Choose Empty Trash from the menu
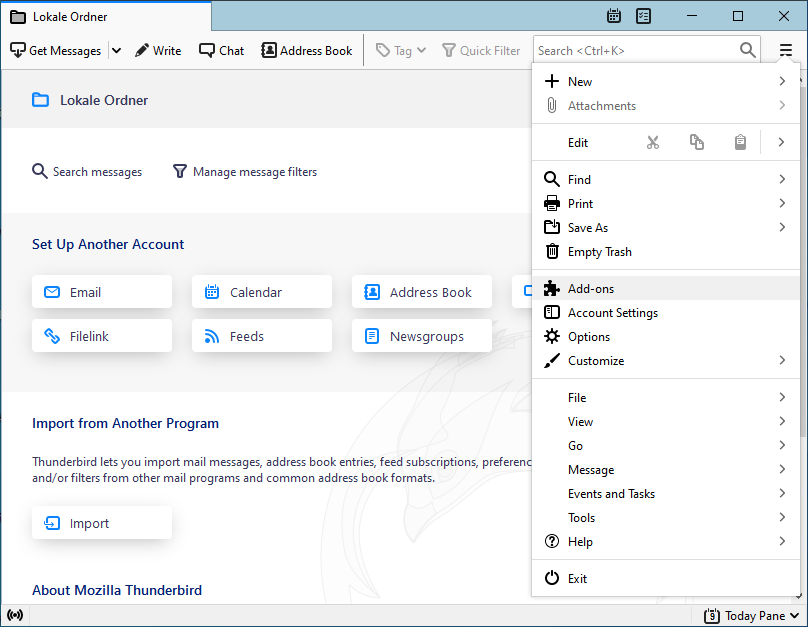 pos(665,251)
